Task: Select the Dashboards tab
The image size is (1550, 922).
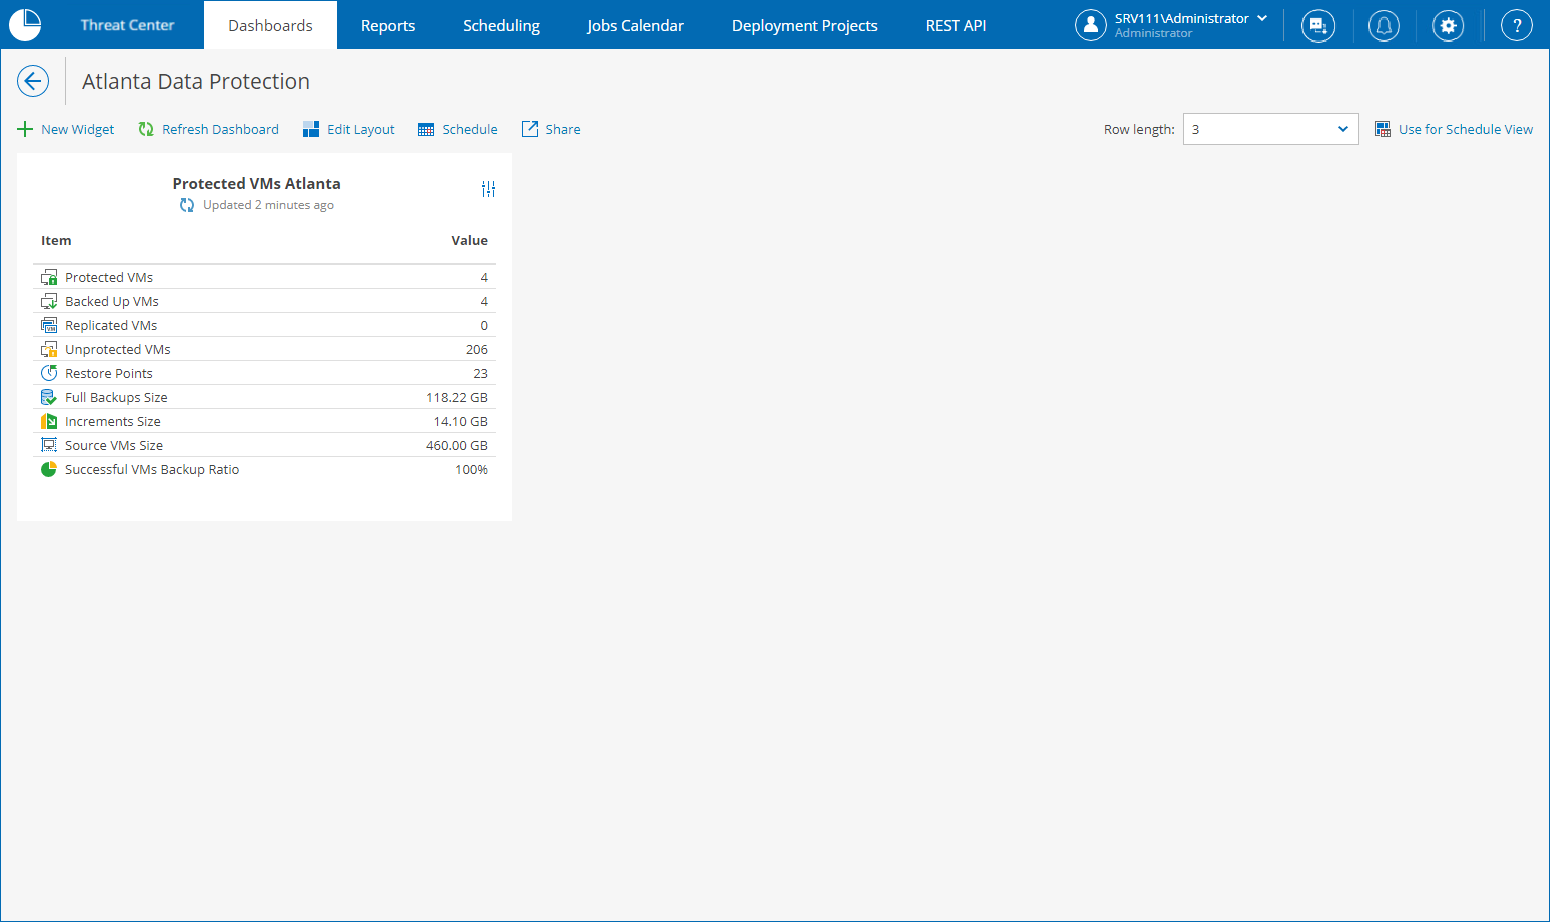Action: (270, 25)
